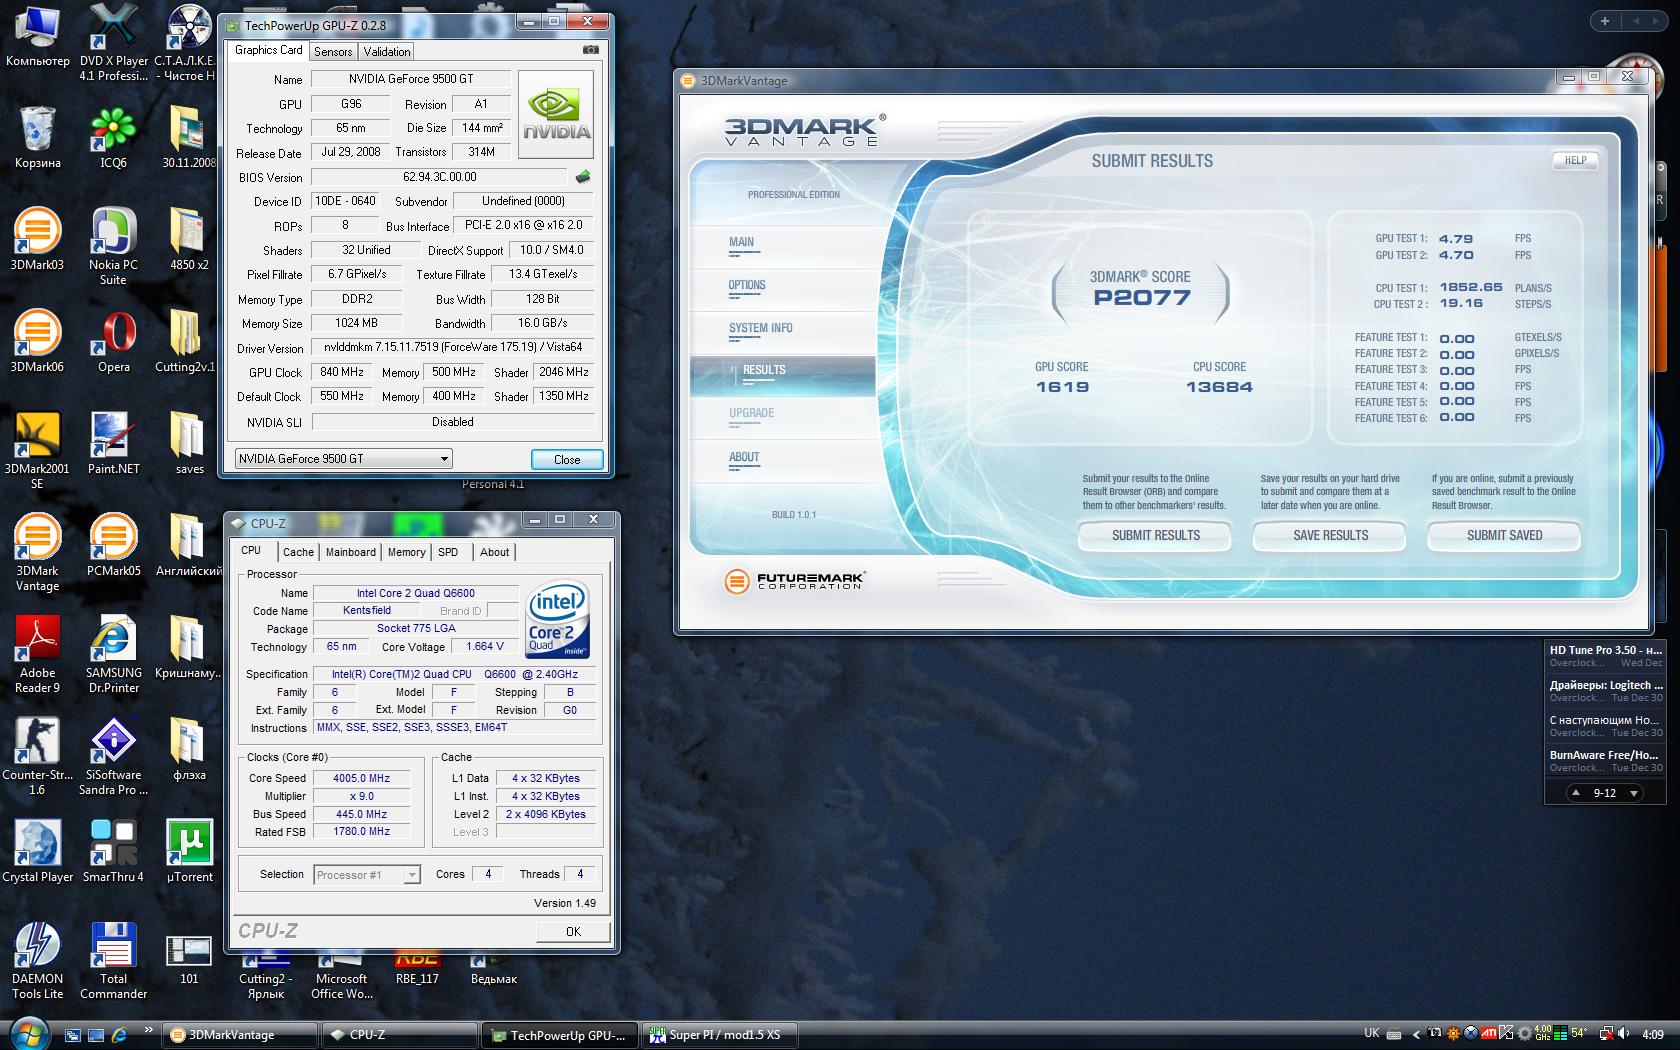Screen dimensions: 1680x1050
Task: Open ABOUT in 3DMark Vantage
Action: point(744,457)
